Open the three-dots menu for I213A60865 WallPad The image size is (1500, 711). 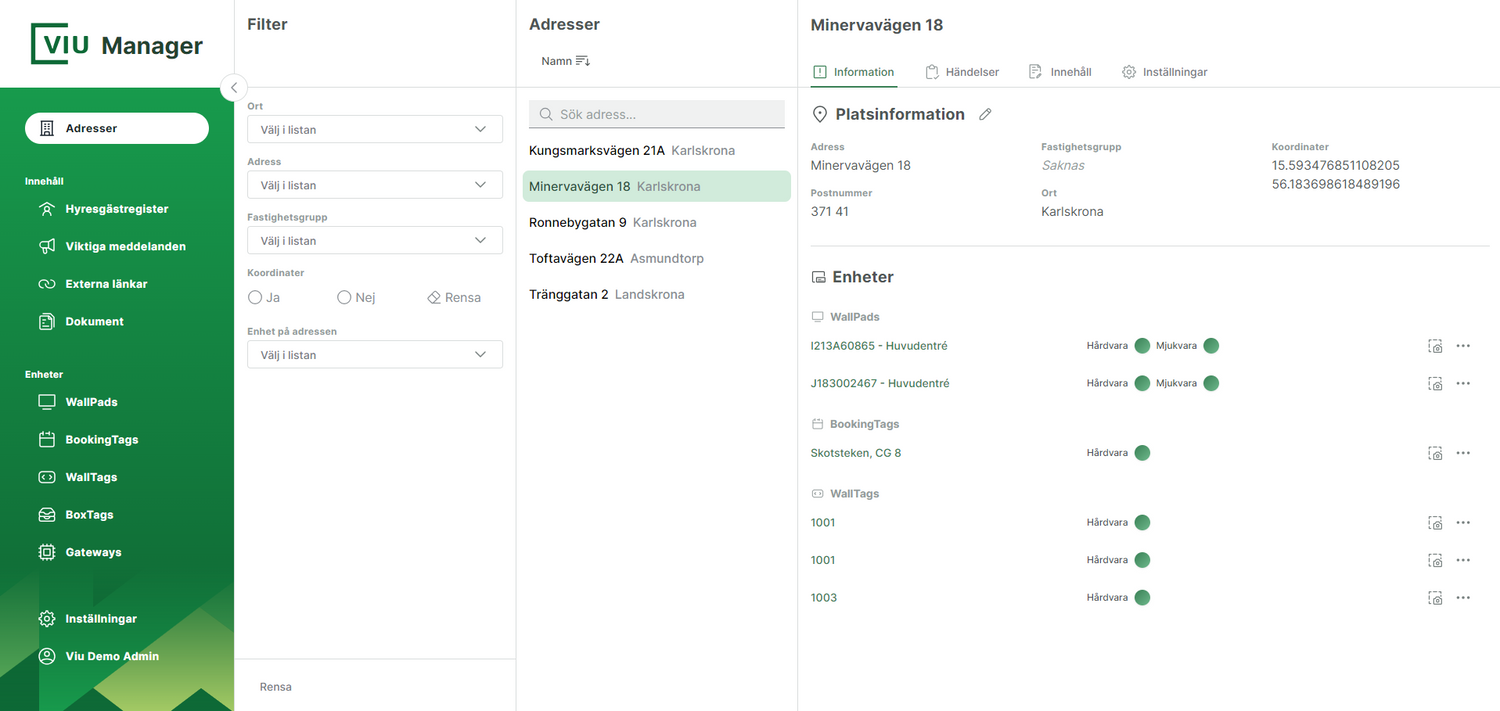(1463, 346)
